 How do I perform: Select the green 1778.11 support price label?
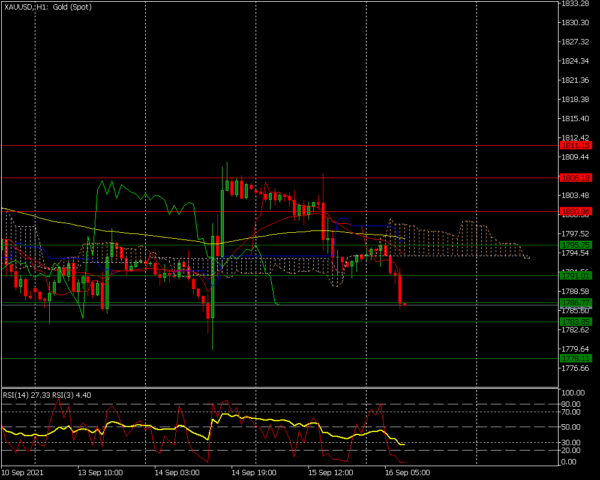pyautogui.click(x=576, y=358)
